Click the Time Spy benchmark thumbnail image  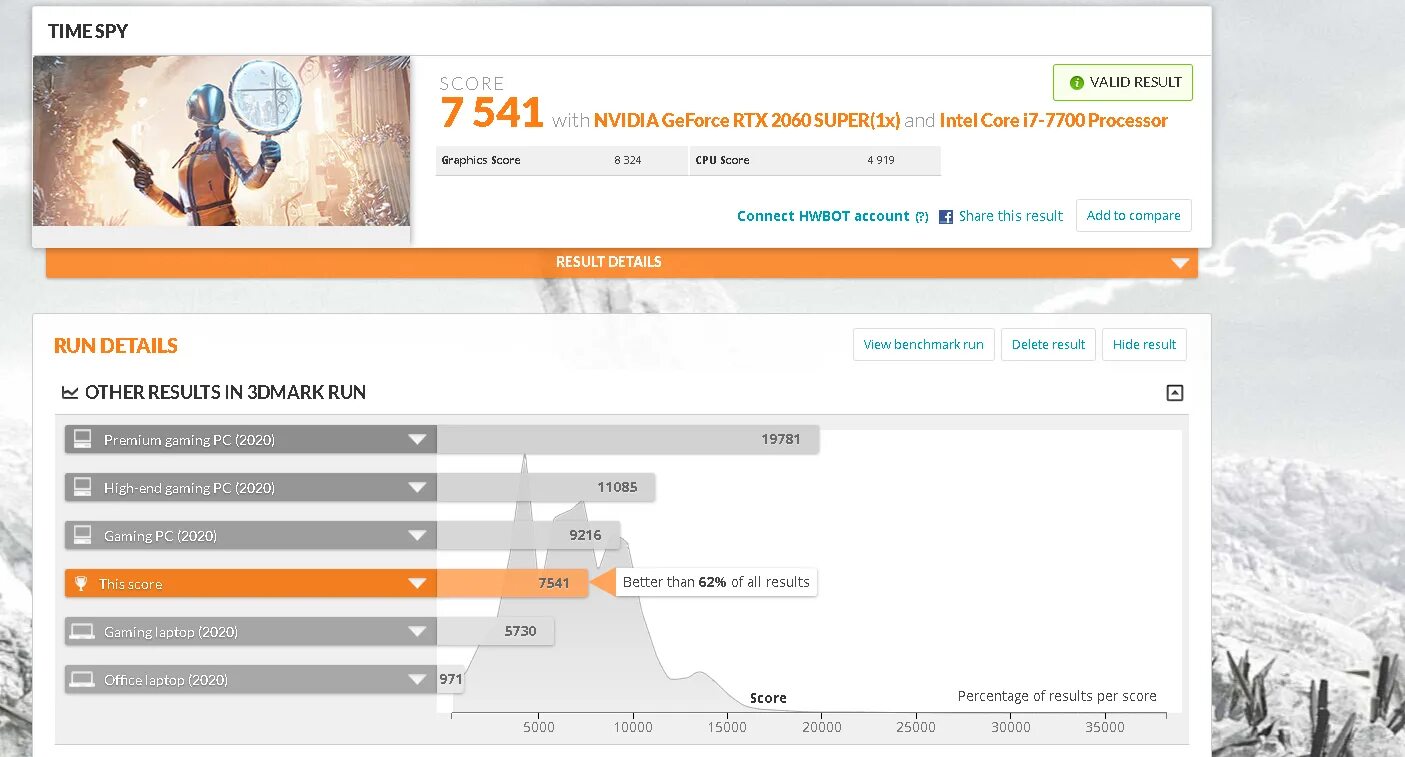pyautogui.click(x=221, y=141)
